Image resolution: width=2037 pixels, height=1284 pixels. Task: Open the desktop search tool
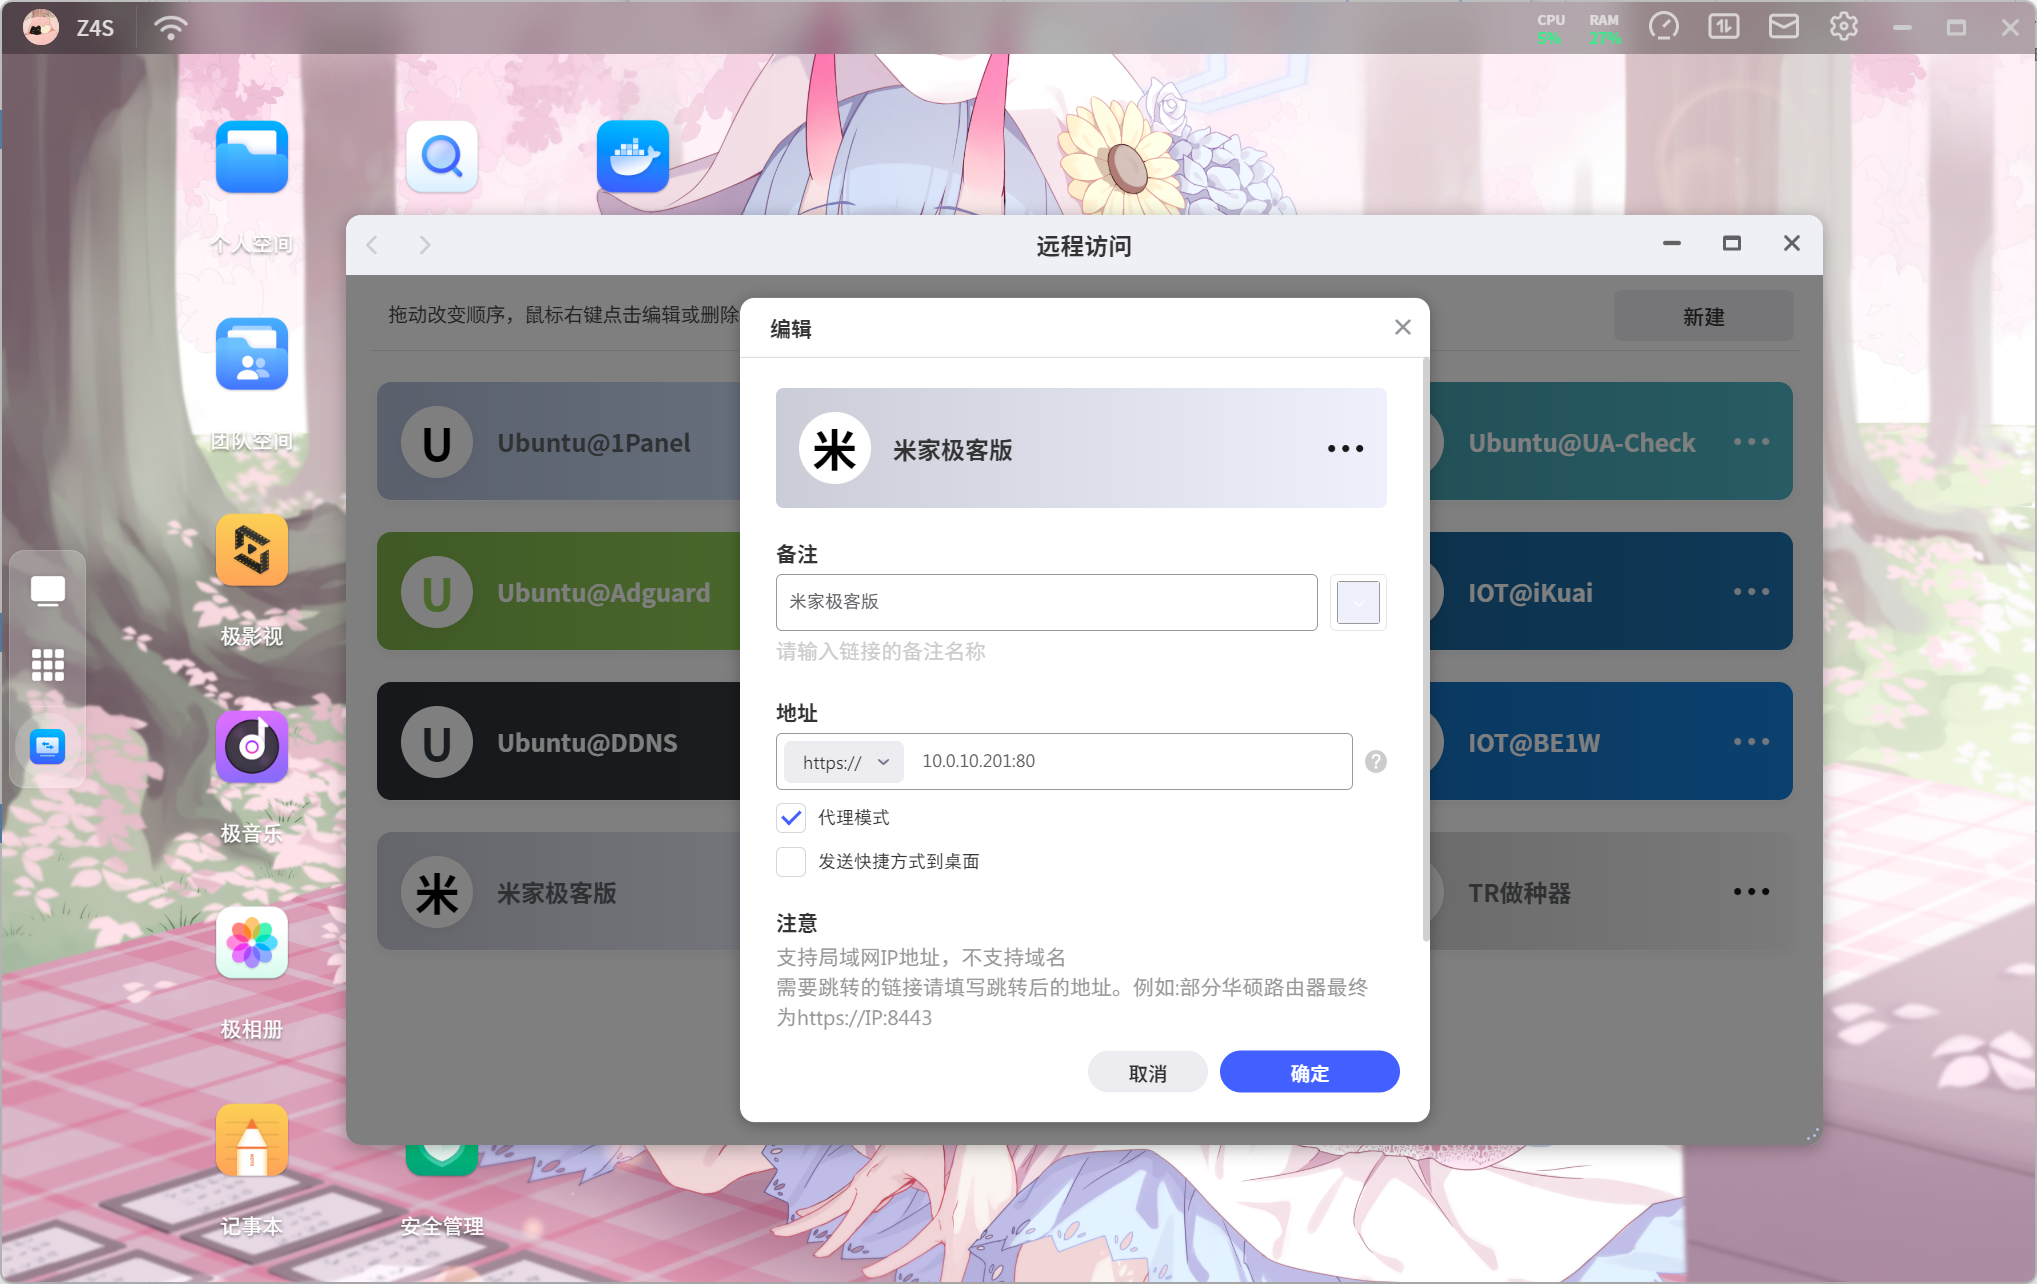[x=441, y=156]
